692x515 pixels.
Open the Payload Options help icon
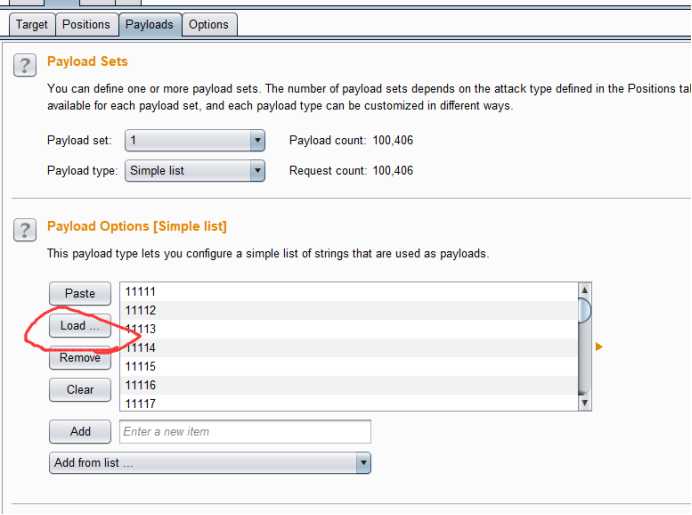[25, 230]
